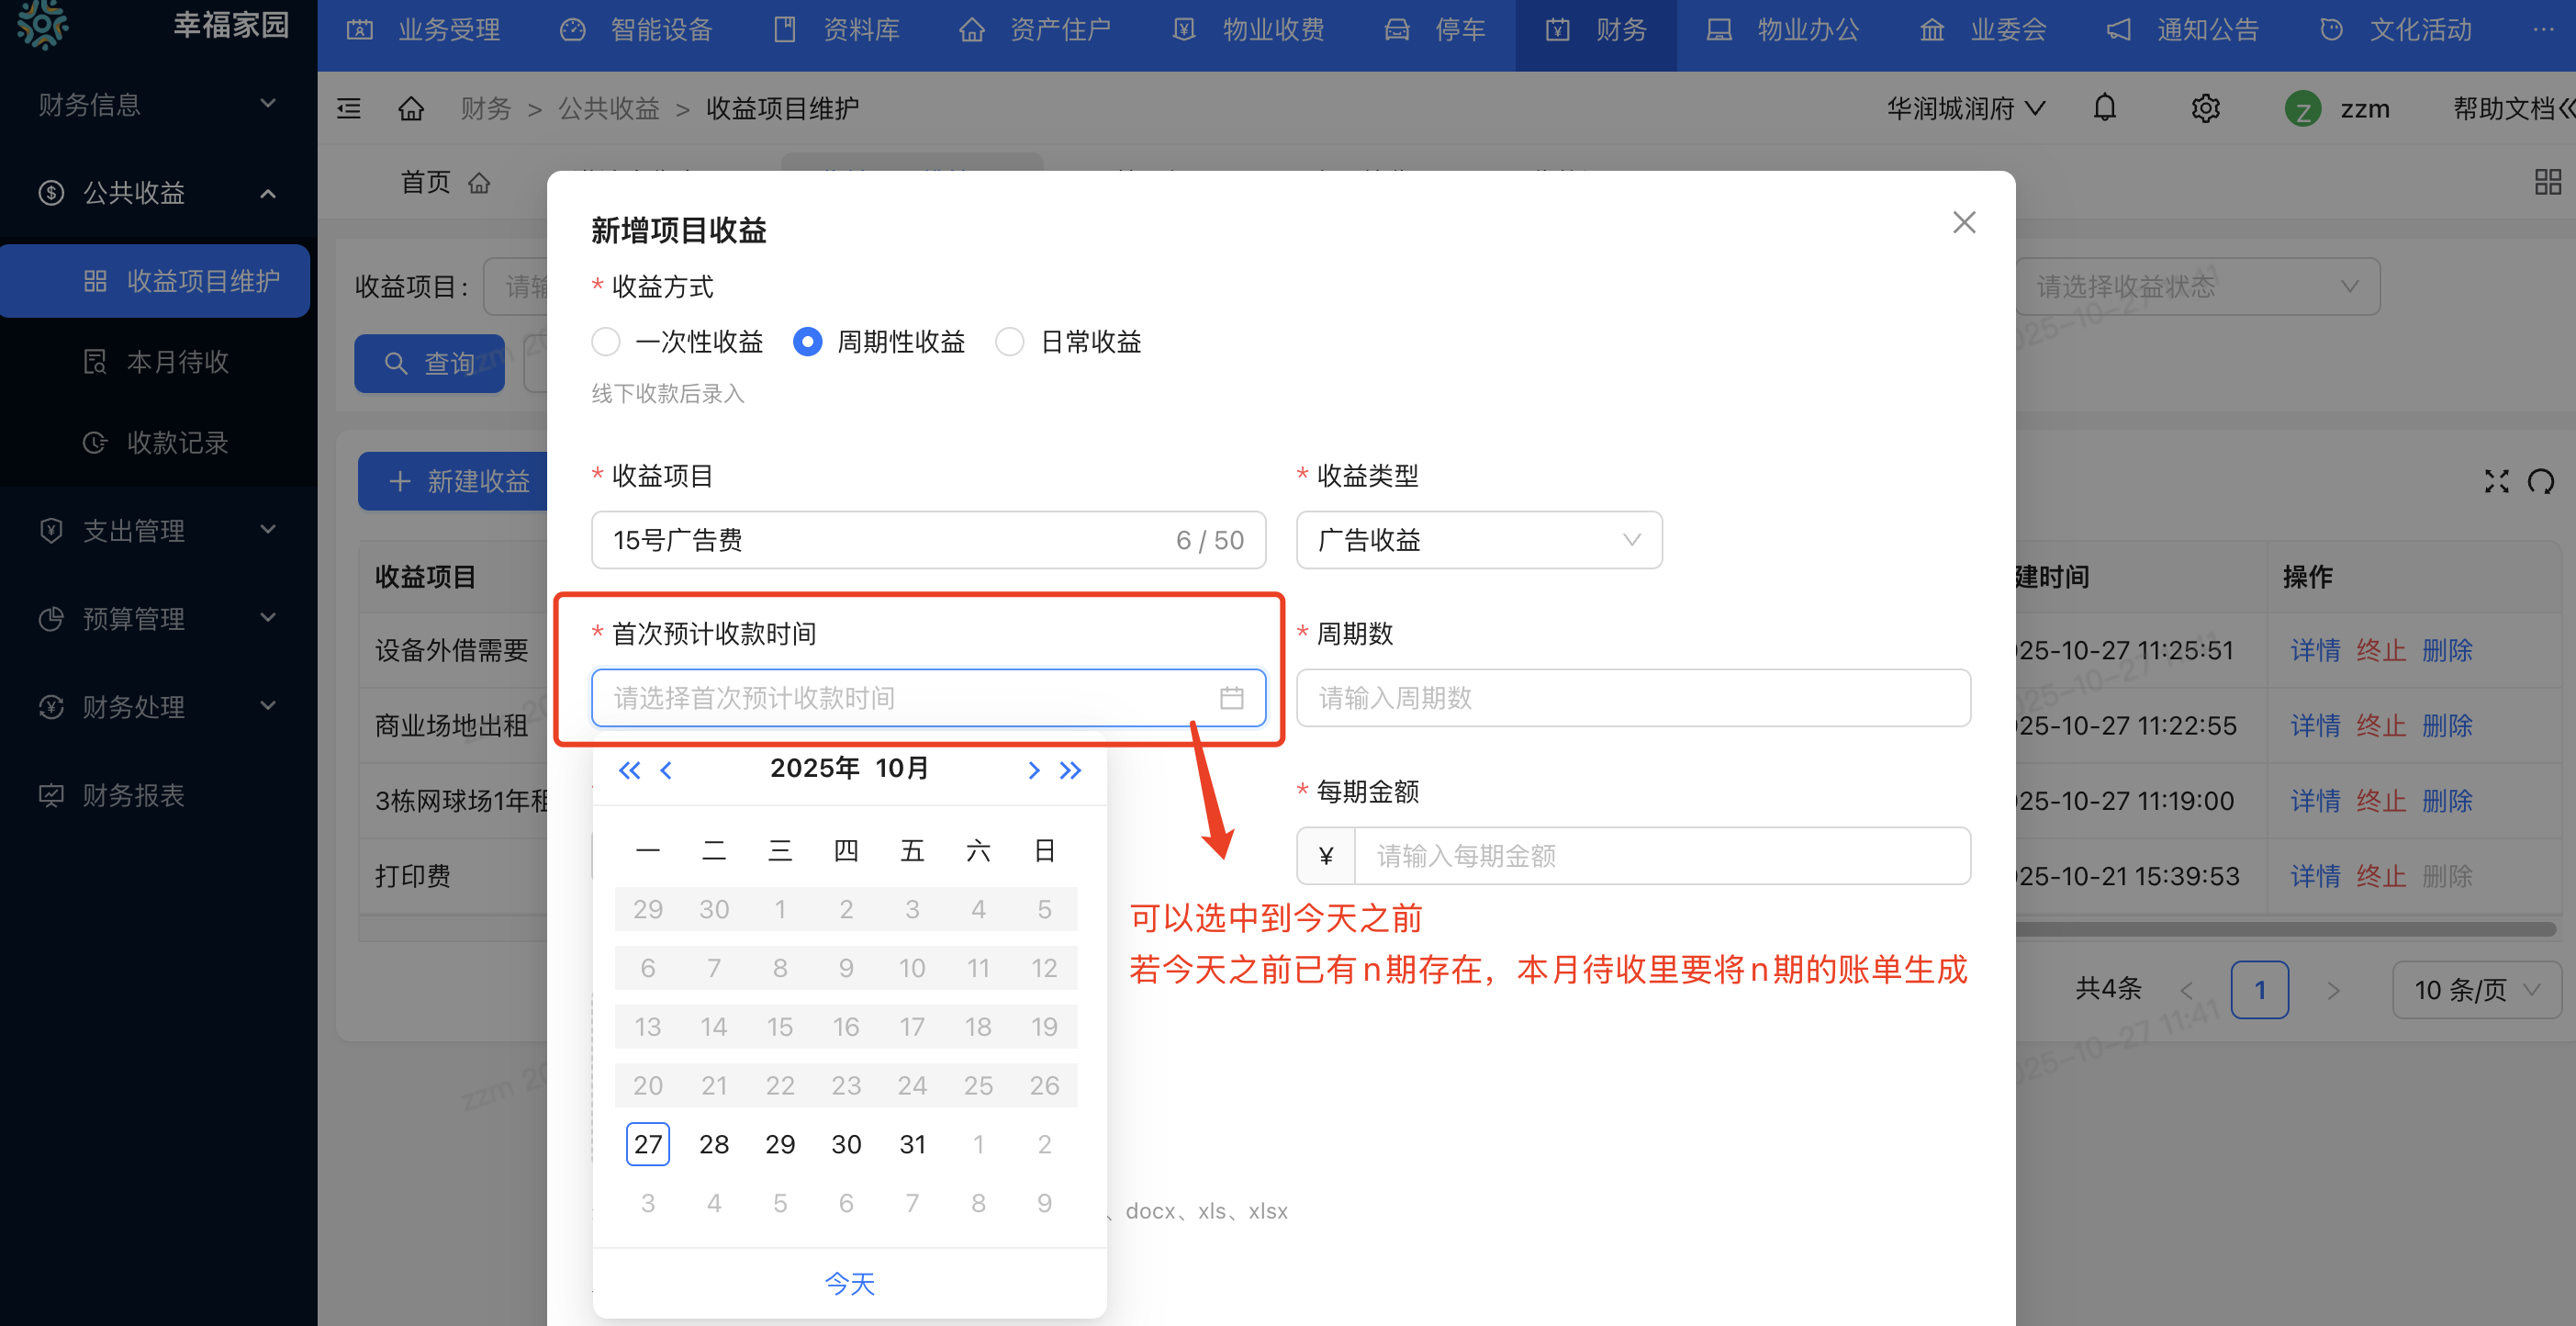Click calendar icon in date field
The image size is (2576, 1326).
[1231, 698]
